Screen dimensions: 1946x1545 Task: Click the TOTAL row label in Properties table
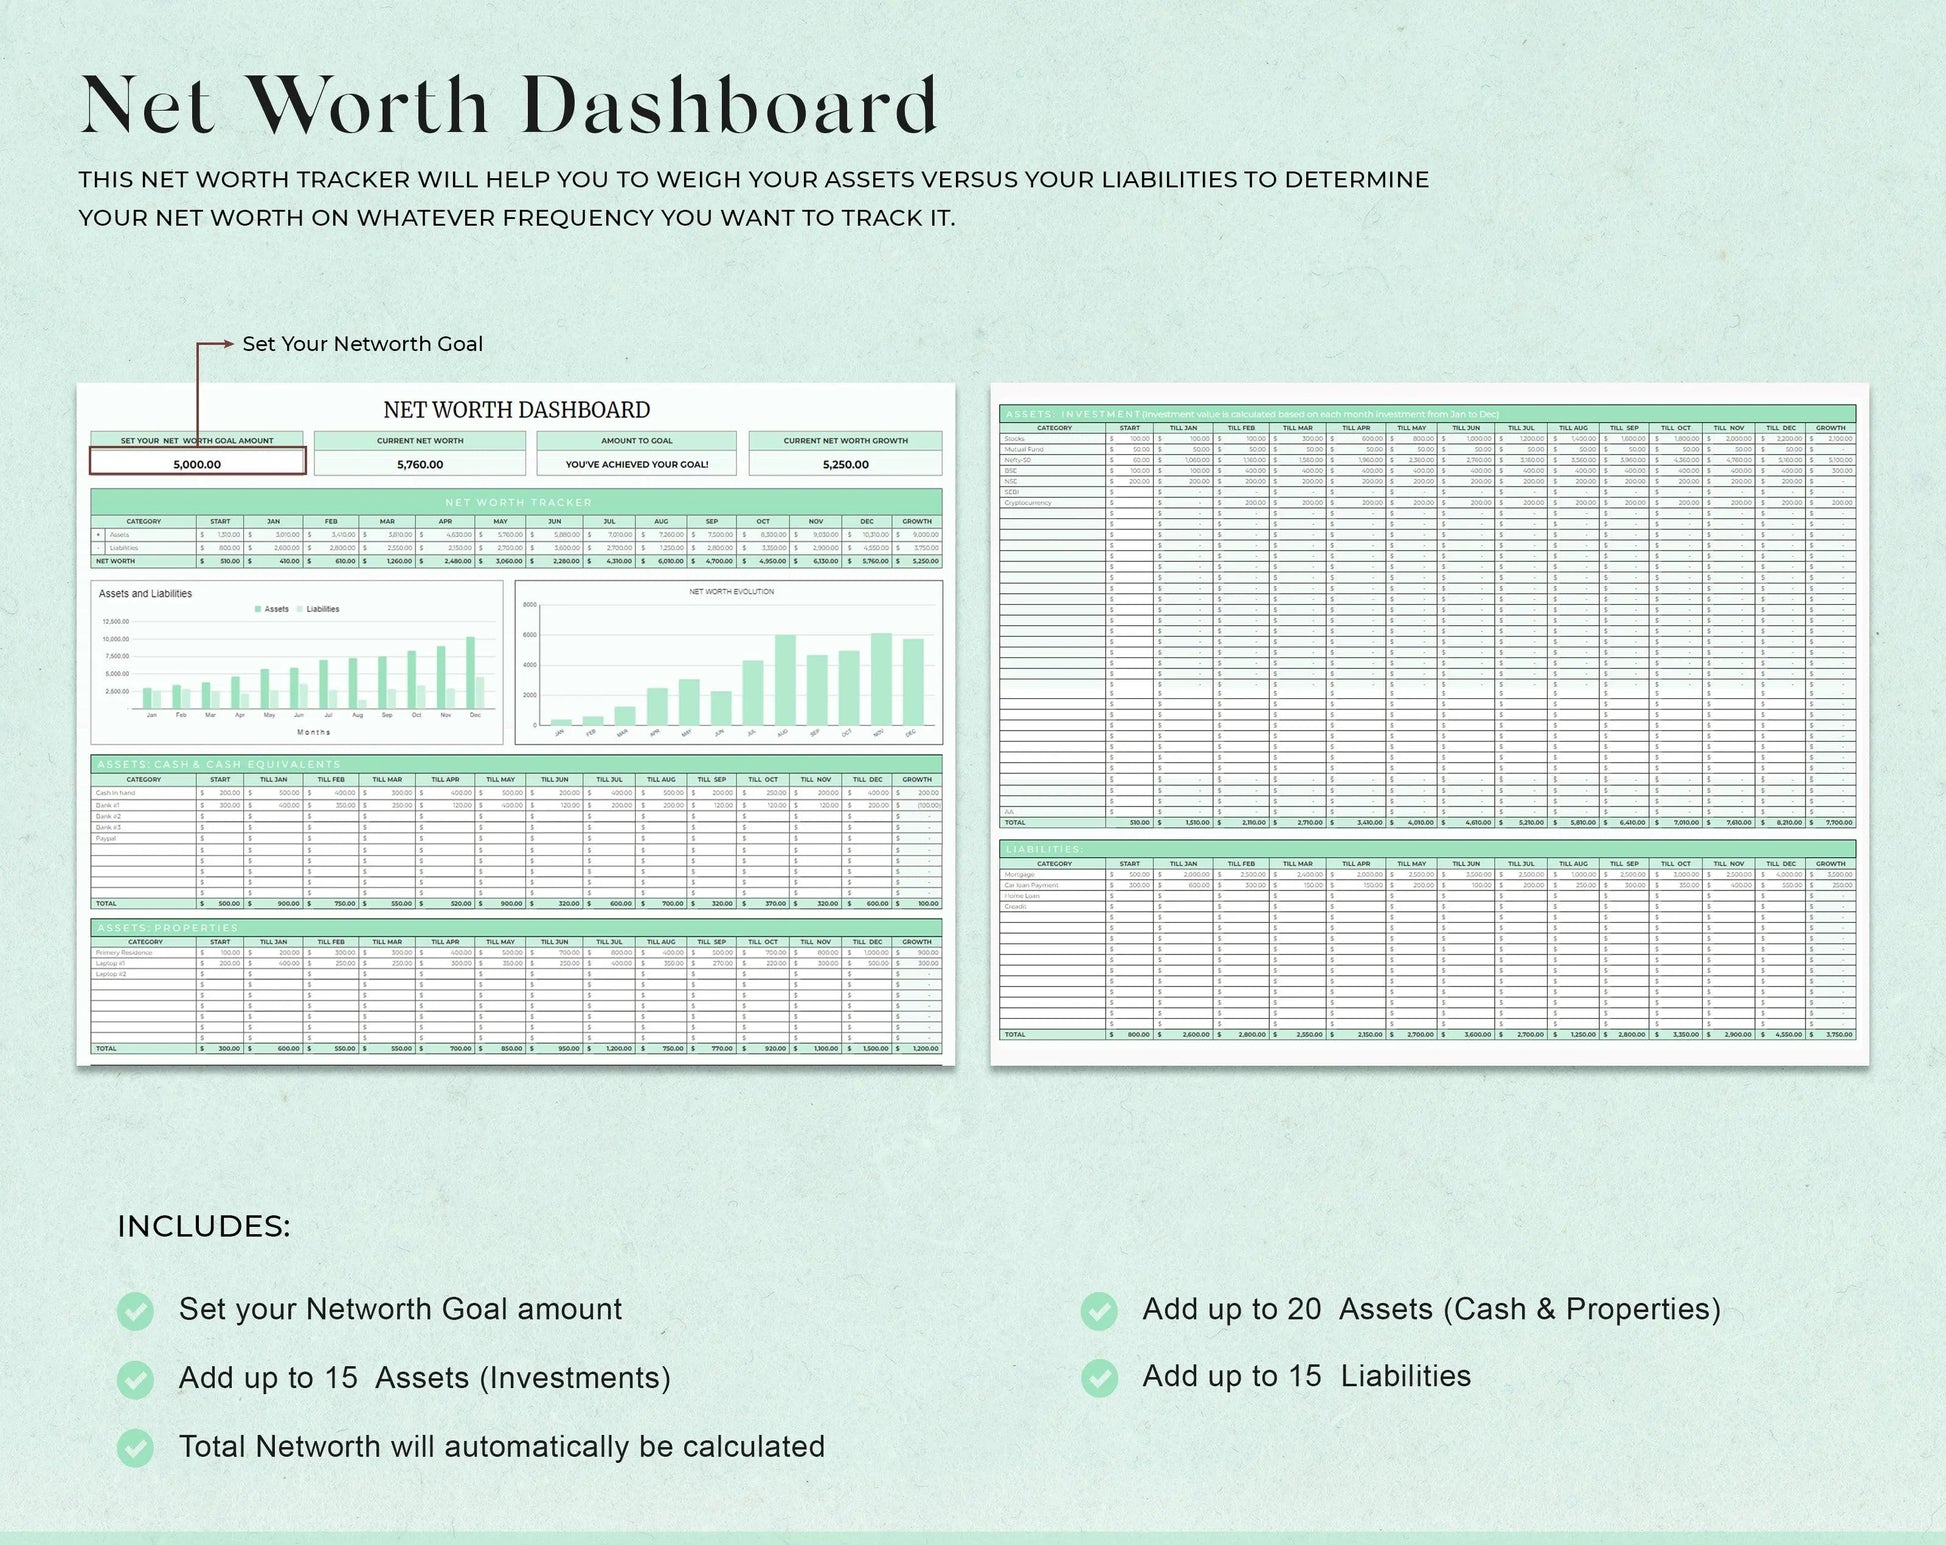point(106,1048)
